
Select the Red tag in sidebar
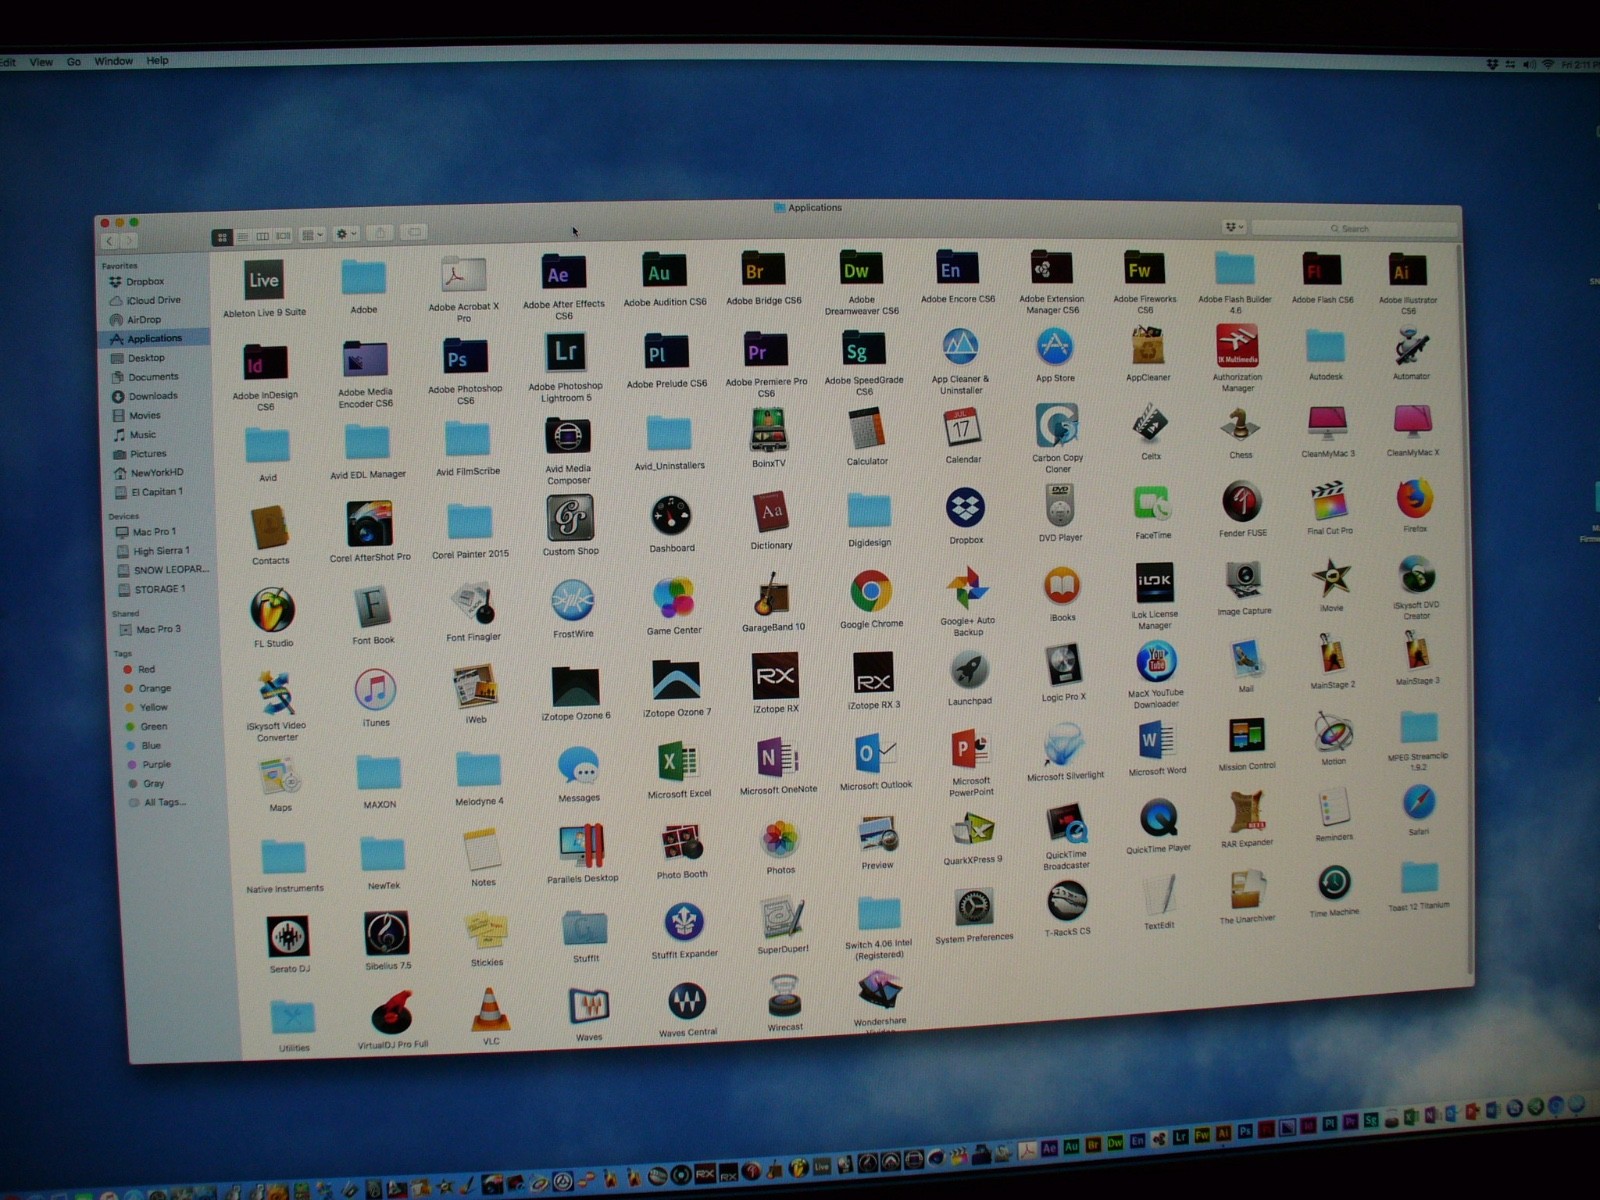[x=146, y=669]
